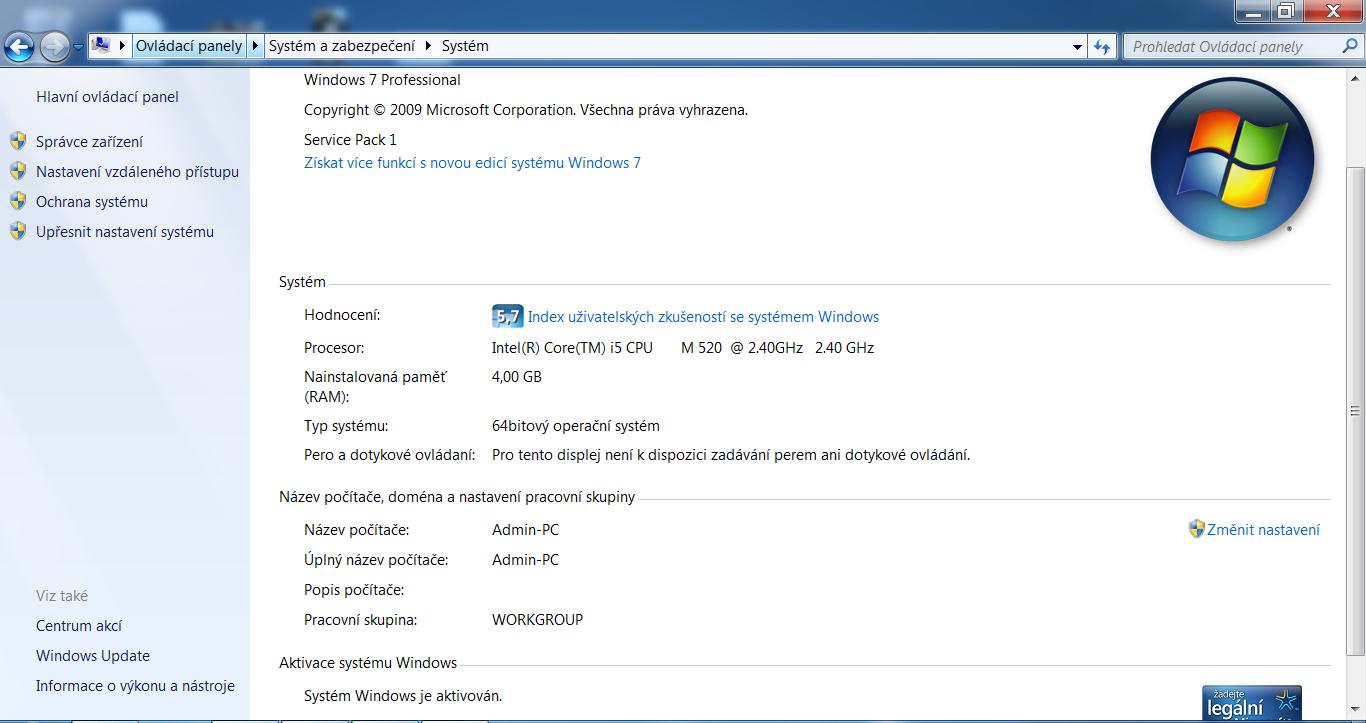Open Ochrana systému settings
This screenshot has height=723, width=1366.
92,202
